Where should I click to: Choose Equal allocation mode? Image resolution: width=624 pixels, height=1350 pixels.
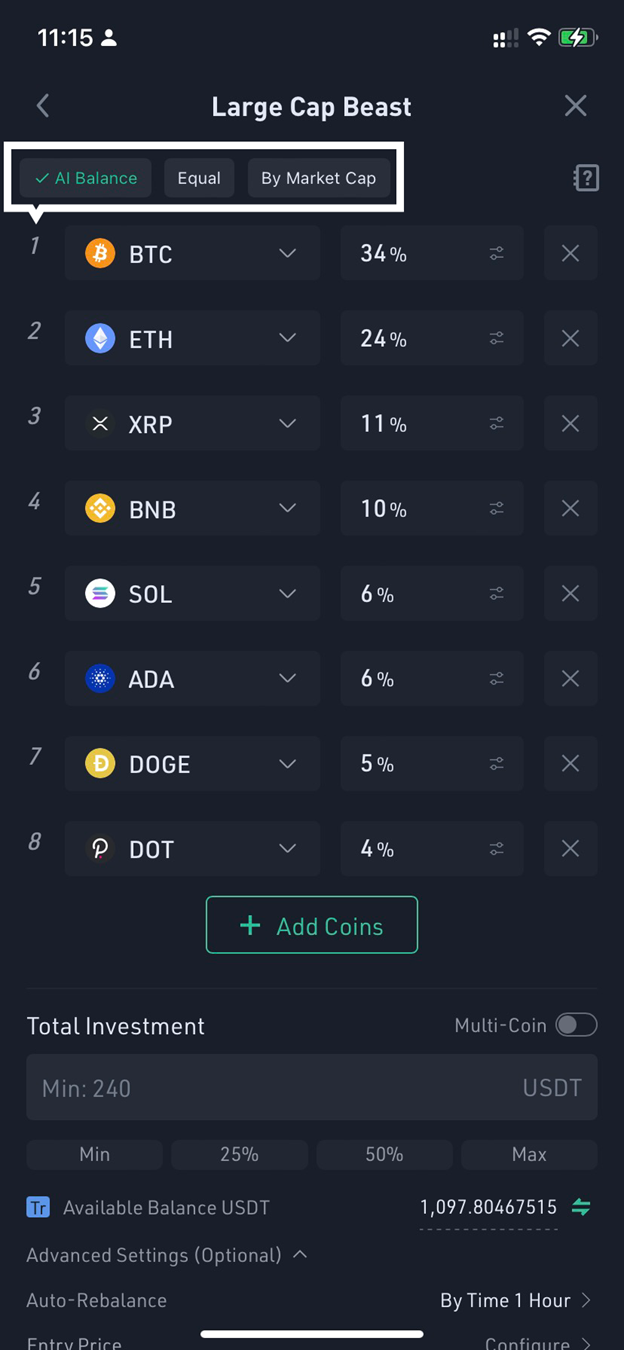coord(199,178)
